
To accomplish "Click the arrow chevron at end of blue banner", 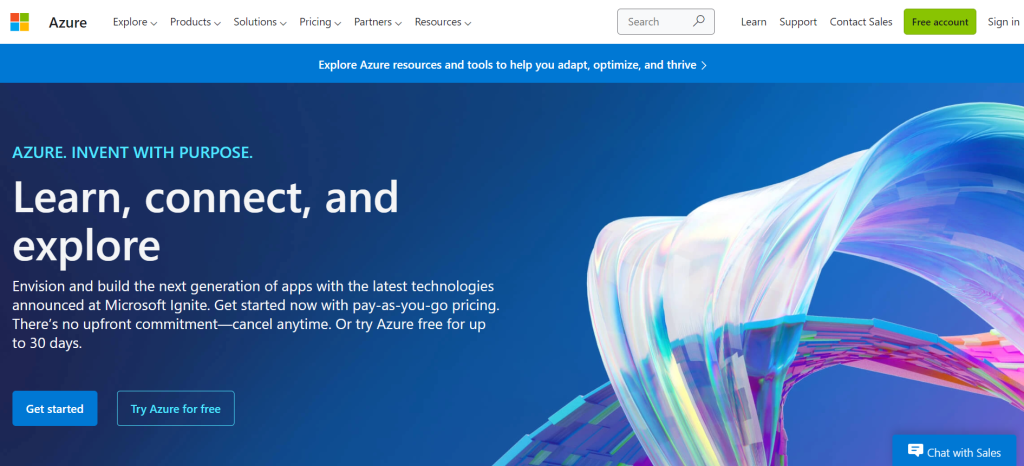I will coord(703,65).
